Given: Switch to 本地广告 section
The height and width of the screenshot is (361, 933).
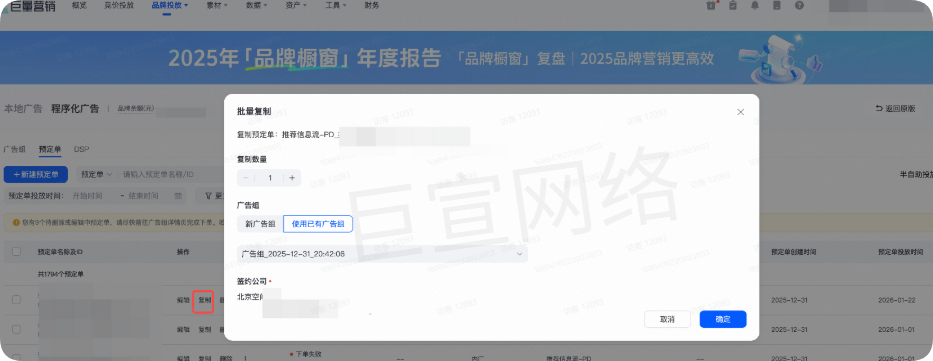Looking at the screenshot, I should 23,109.
